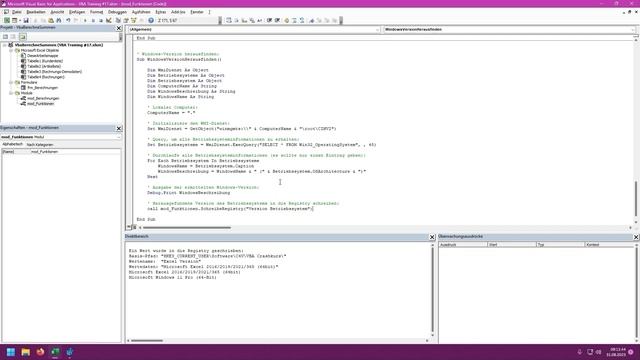Click List Properties/Methods icon in Edit toolbar

[229, 20]
